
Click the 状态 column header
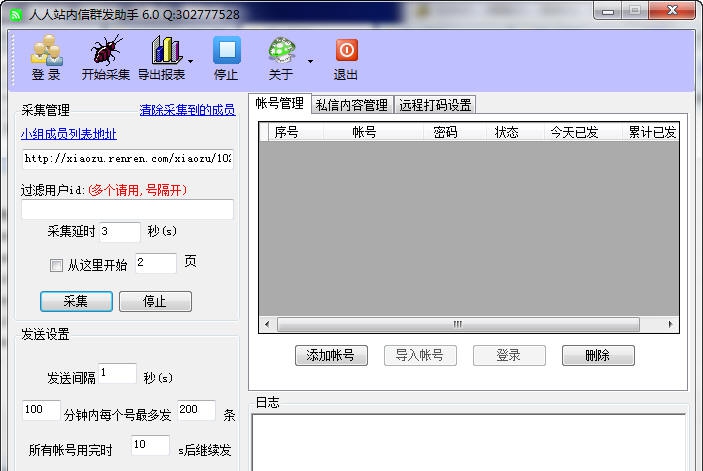coord(516,132)
